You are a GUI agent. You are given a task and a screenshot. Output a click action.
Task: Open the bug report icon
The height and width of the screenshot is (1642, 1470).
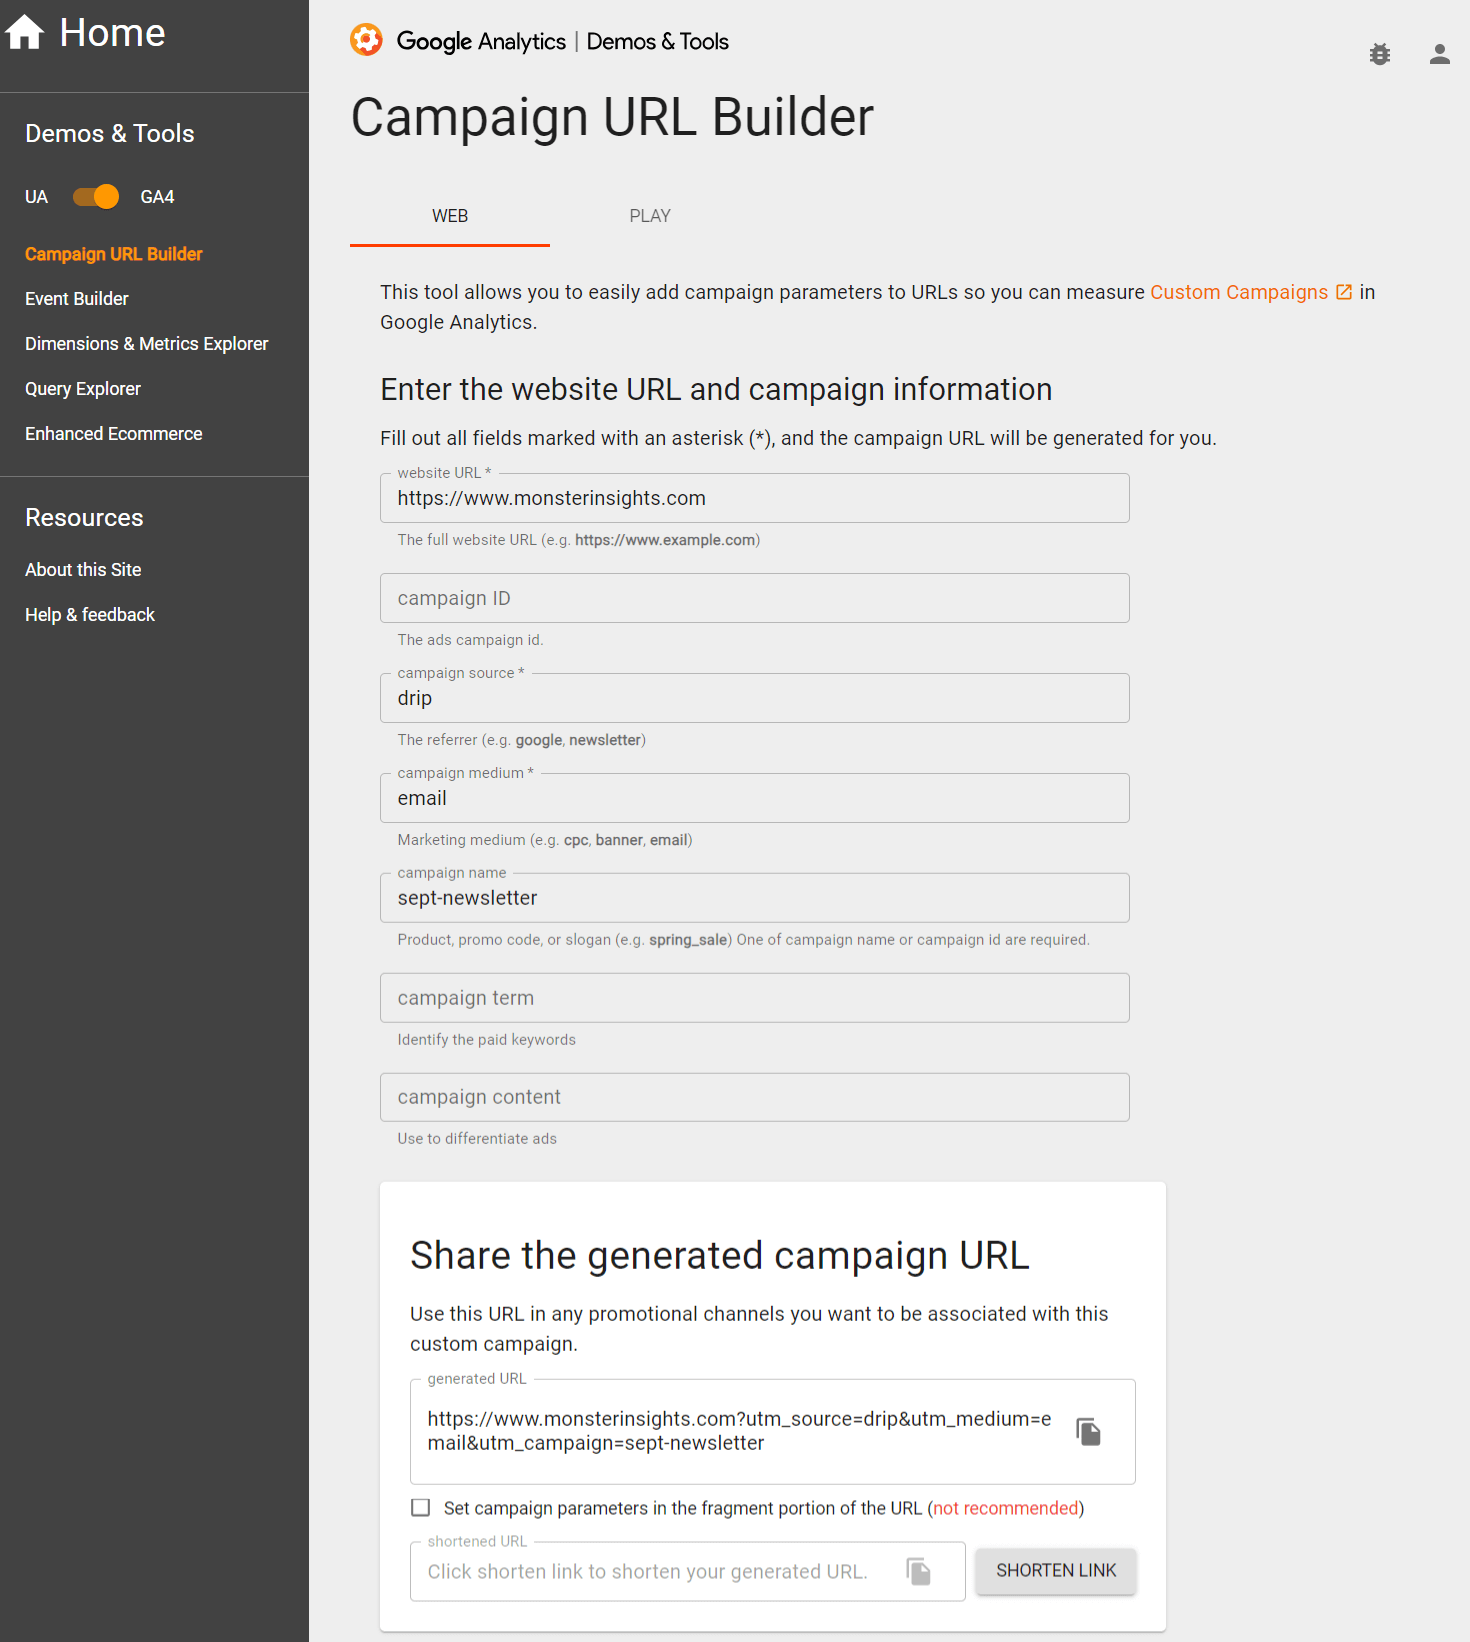click(1380, 55)
